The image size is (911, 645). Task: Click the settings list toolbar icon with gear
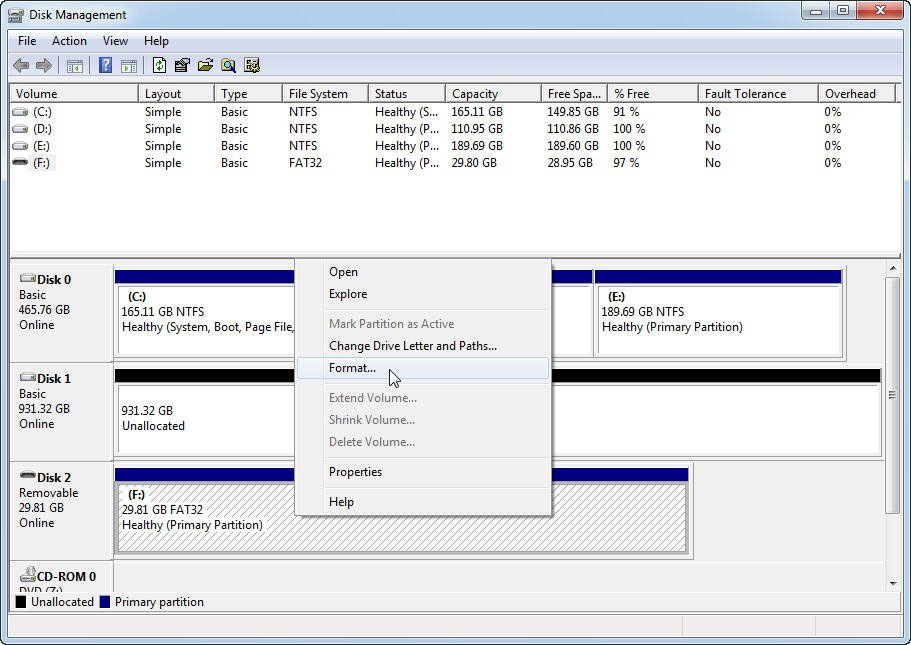tap(252, 65)
